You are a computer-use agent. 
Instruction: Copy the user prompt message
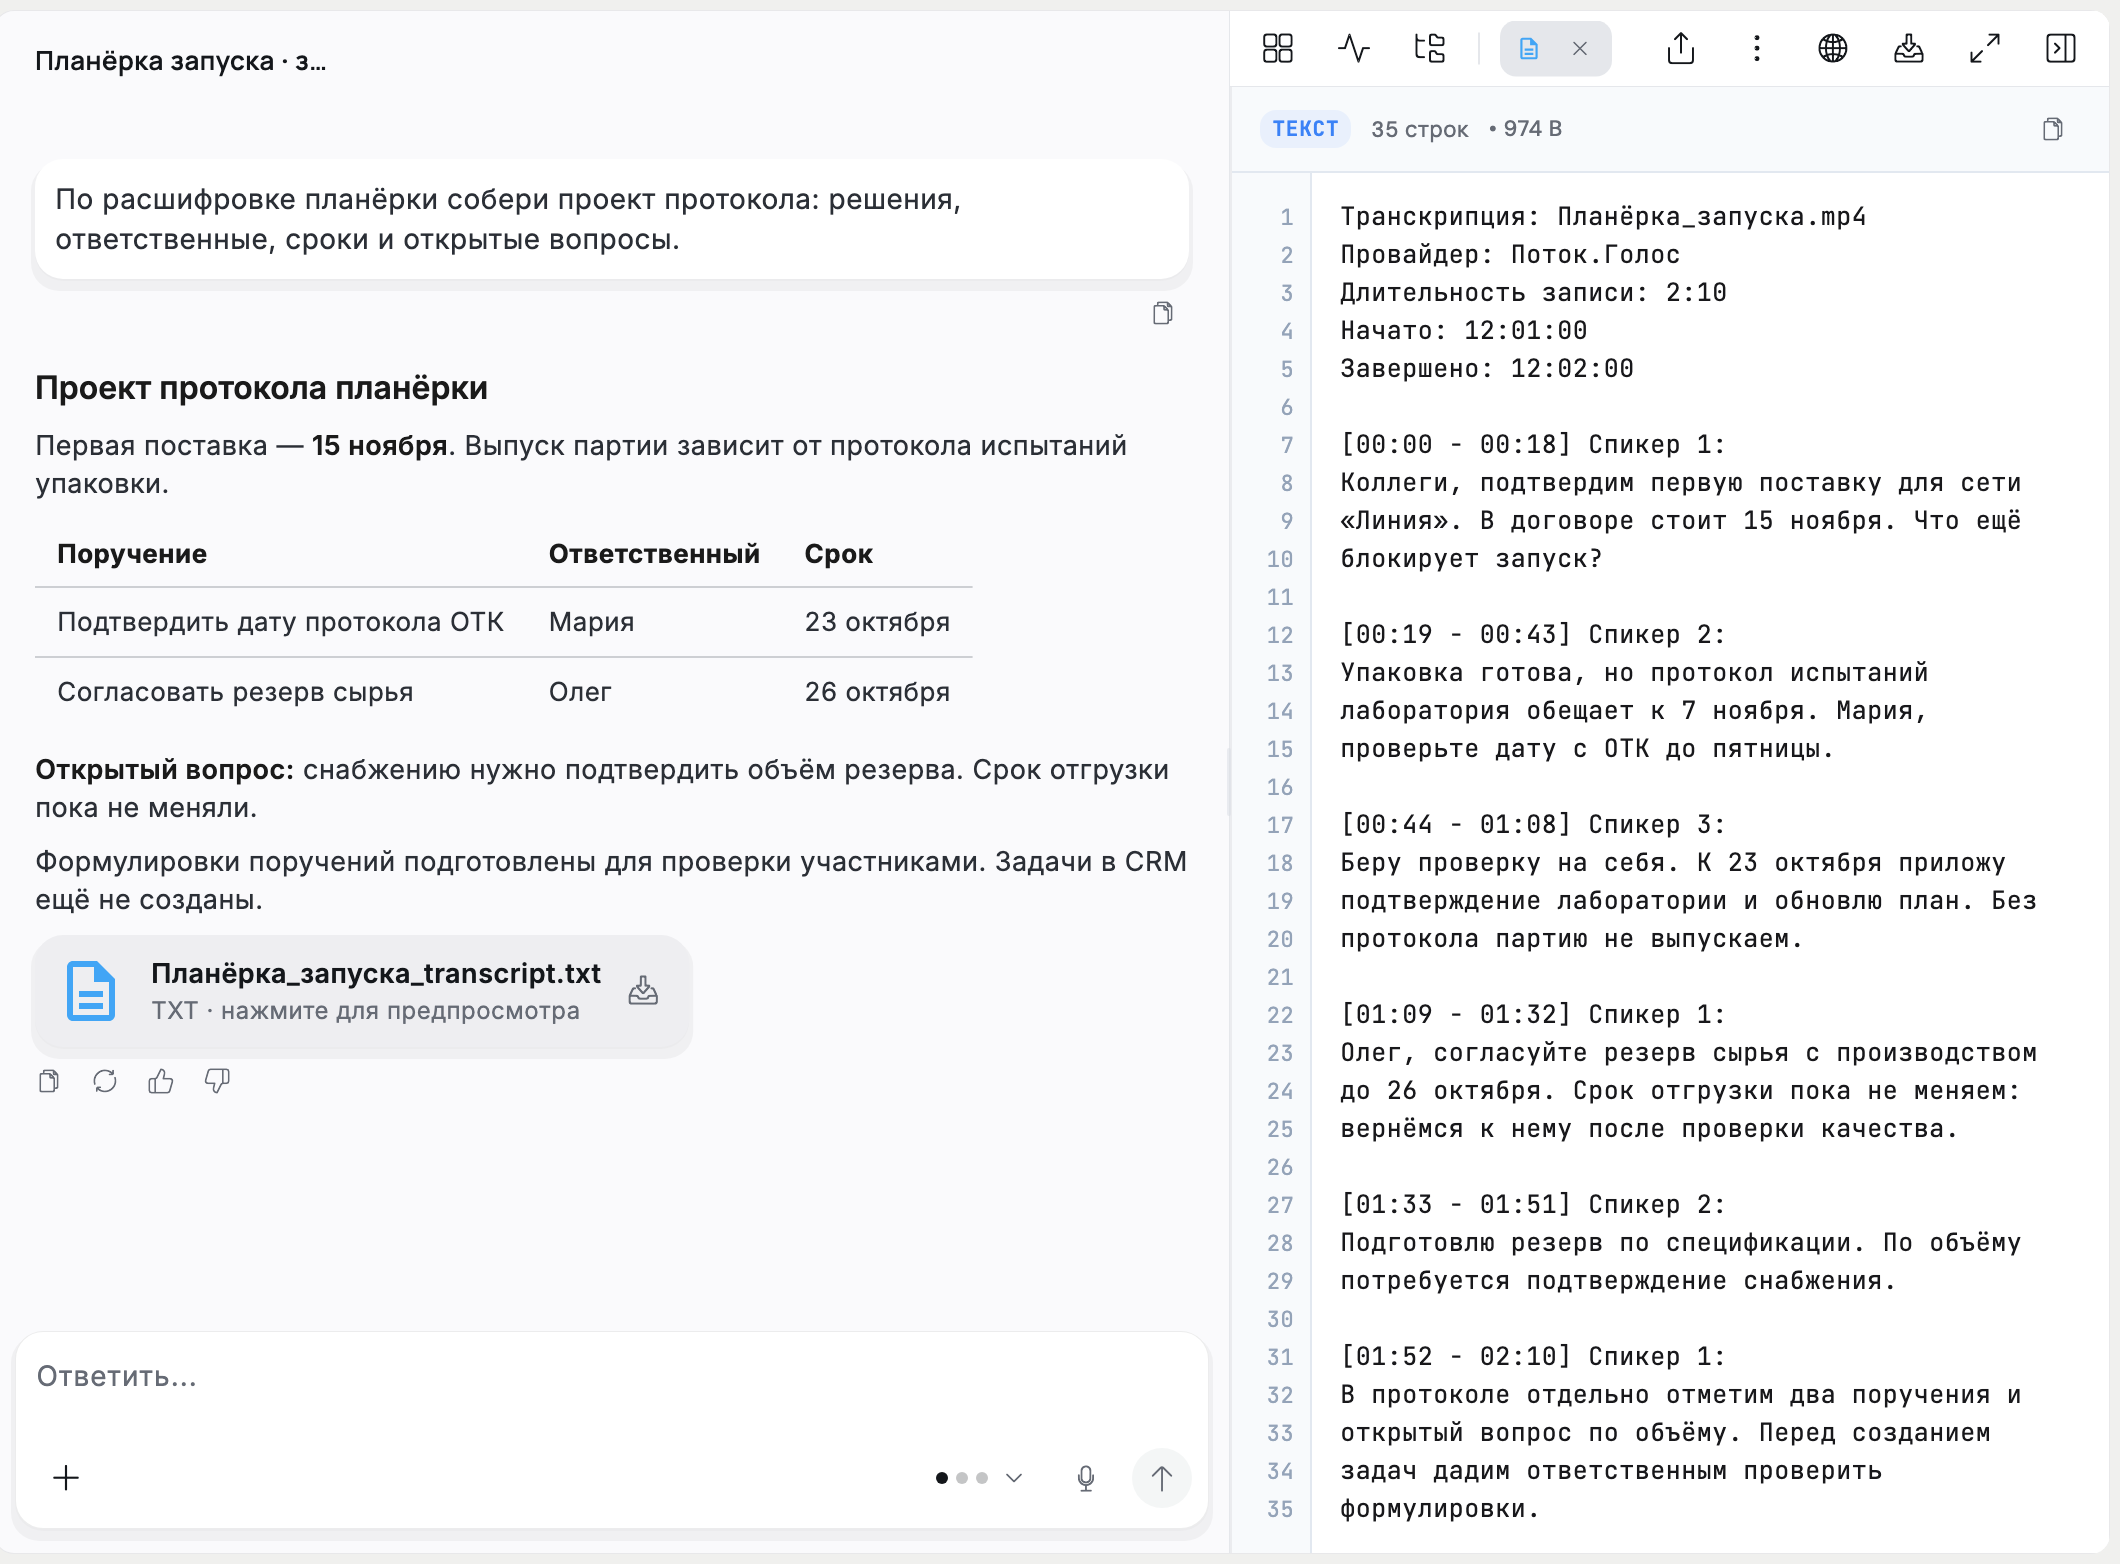pos(1162,313)
